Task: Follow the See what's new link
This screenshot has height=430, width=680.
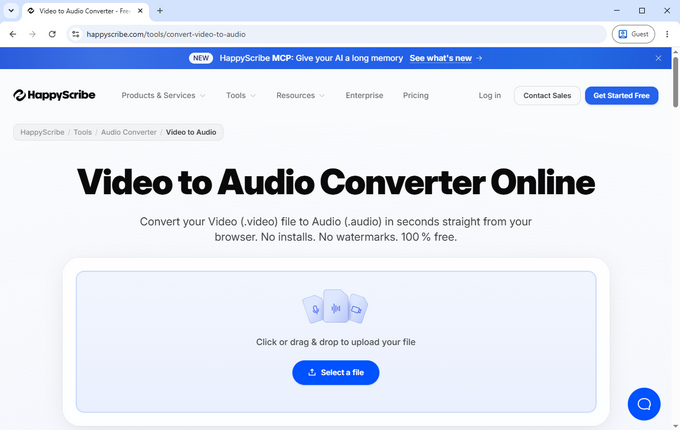Action: [x=445, y=58]
